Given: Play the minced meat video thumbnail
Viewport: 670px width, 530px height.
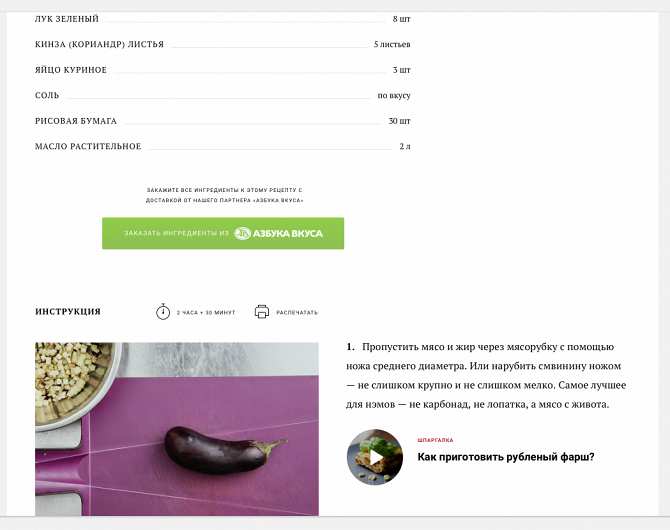Looking at the screenshot, I should click(x=375, y=457).
